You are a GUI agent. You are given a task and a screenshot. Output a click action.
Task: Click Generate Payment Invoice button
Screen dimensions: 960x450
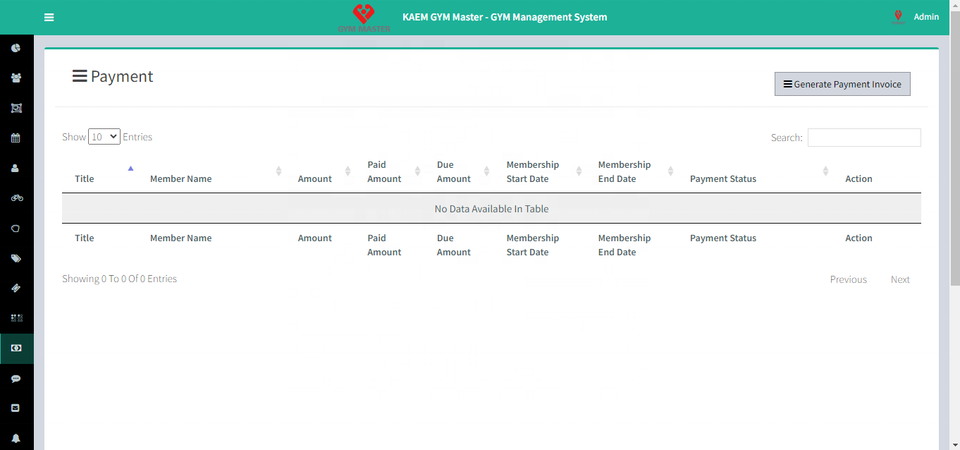point(842,85)
